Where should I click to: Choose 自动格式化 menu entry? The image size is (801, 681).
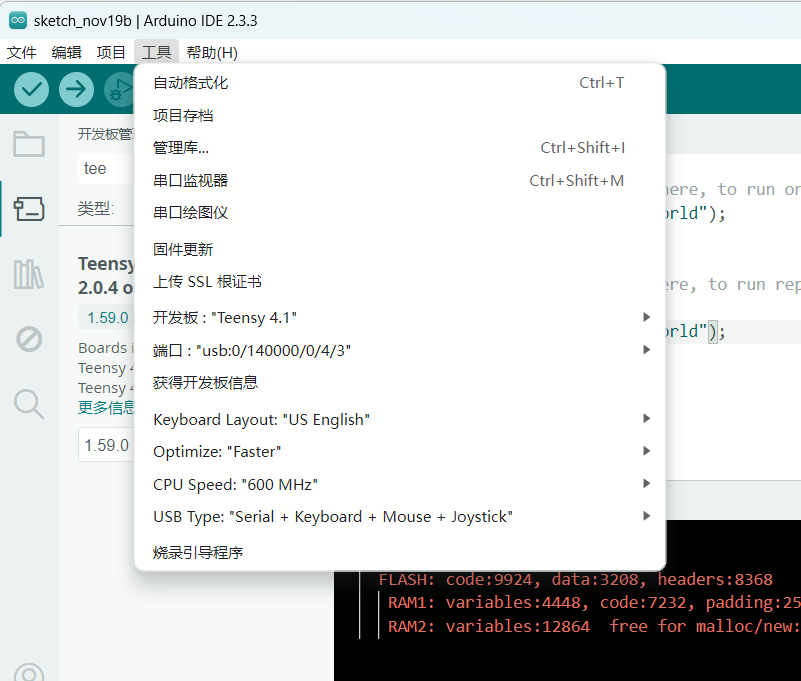191,83
